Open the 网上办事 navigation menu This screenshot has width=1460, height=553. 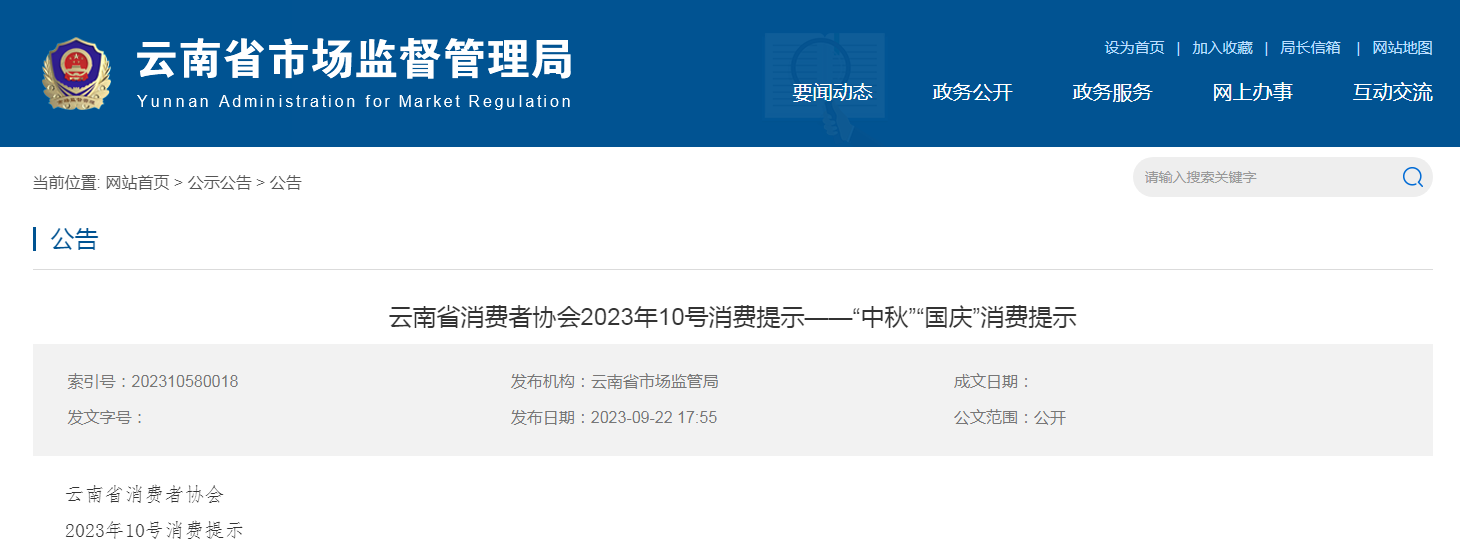tap(1252, 92)
